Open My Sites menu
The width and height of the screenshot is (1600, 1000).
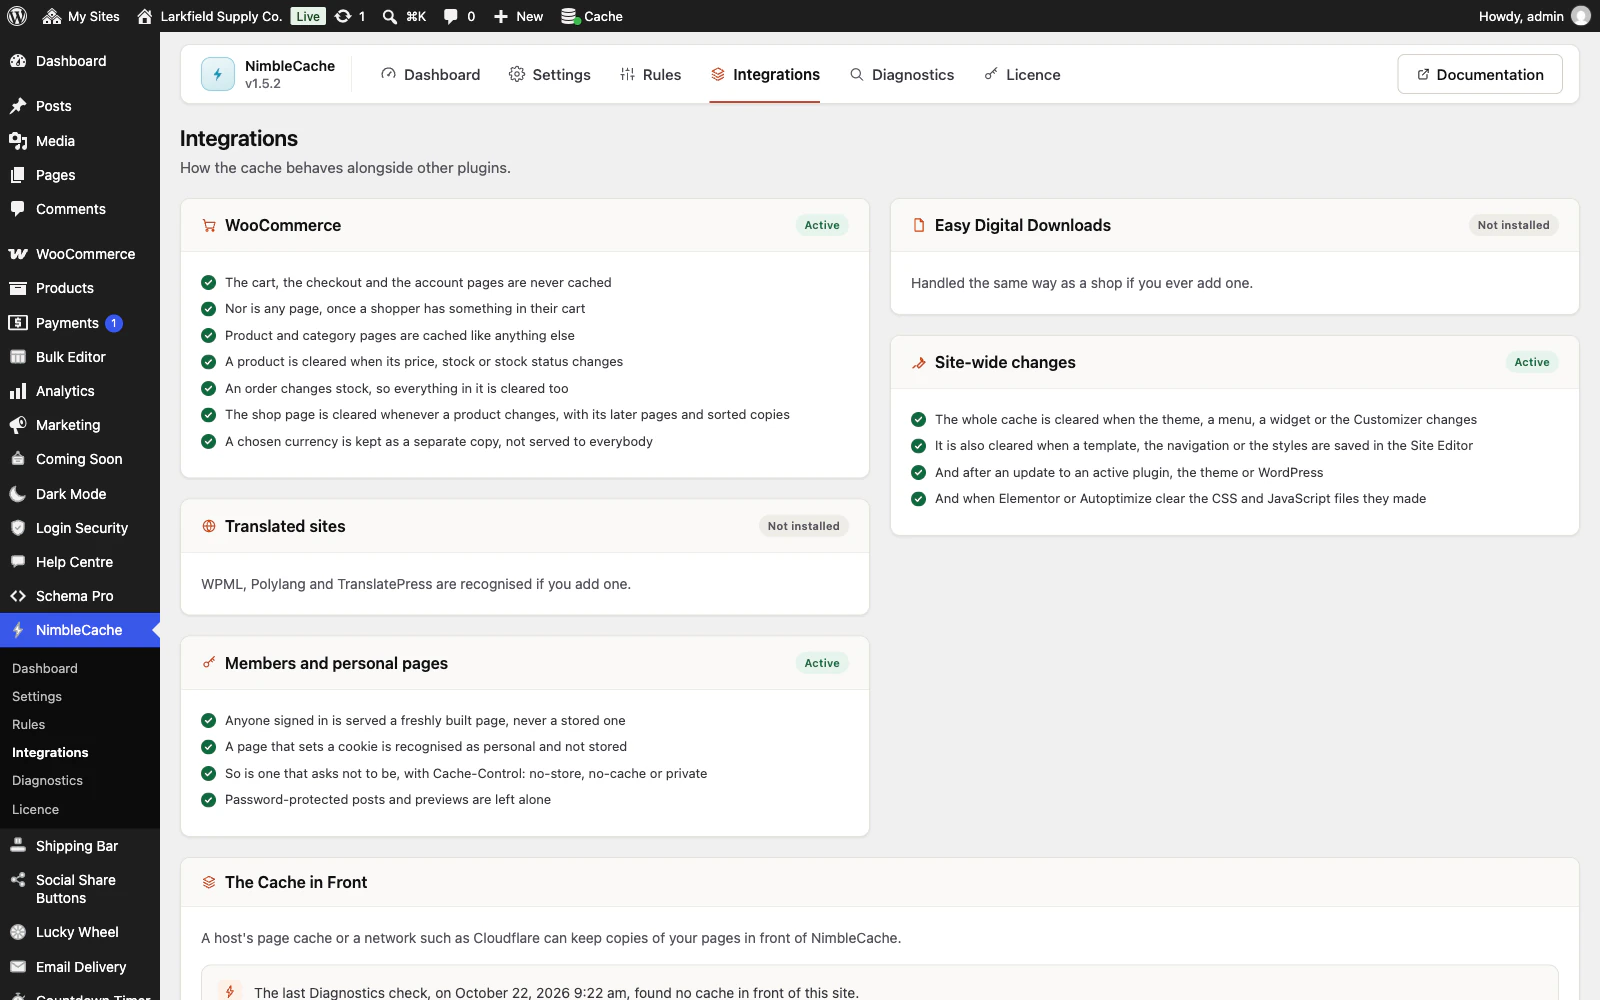[x=81, y=16]
